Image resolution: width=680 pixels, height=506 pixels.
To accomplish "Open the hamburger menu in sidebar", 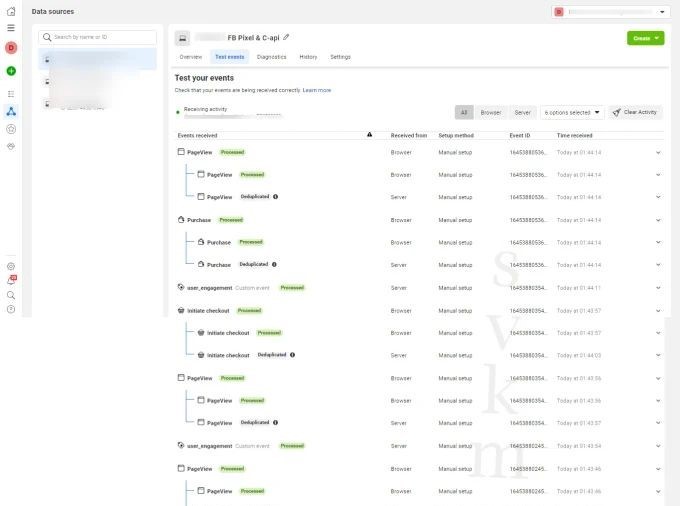I will coord(11,28).
